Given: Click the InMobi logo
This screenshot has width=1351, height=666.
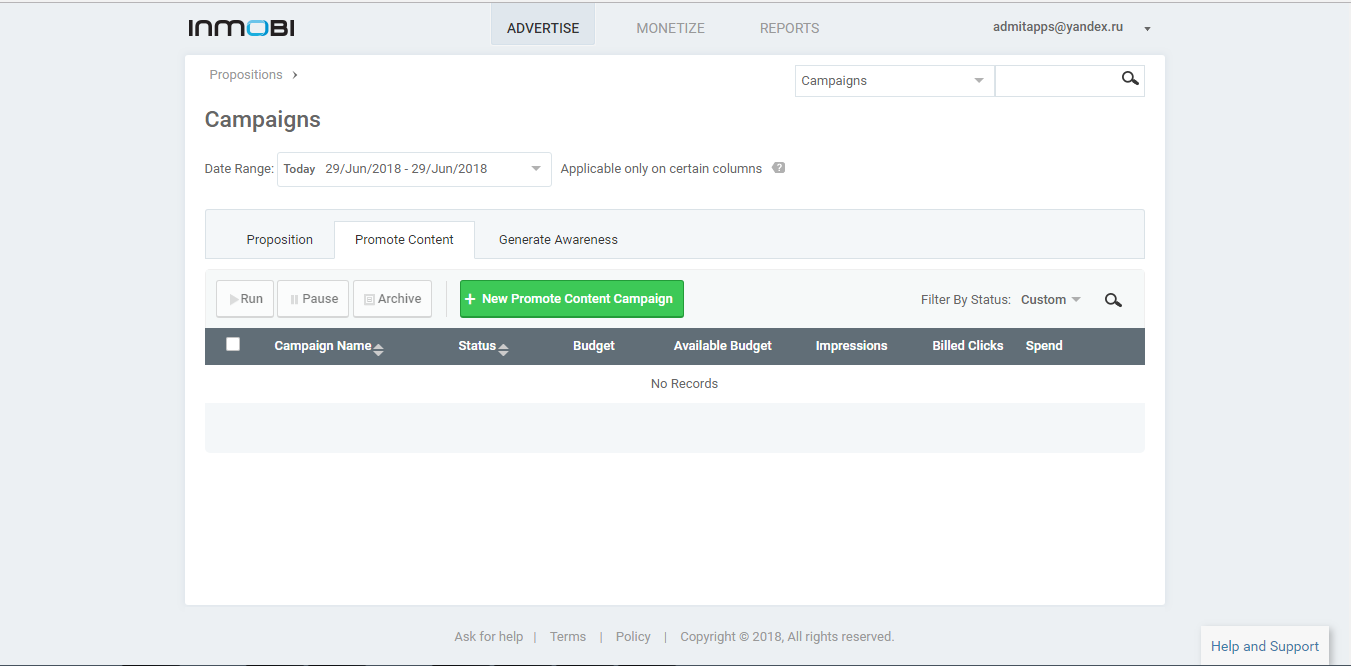Looking at the screenshot, I should [x=241, y=28].
